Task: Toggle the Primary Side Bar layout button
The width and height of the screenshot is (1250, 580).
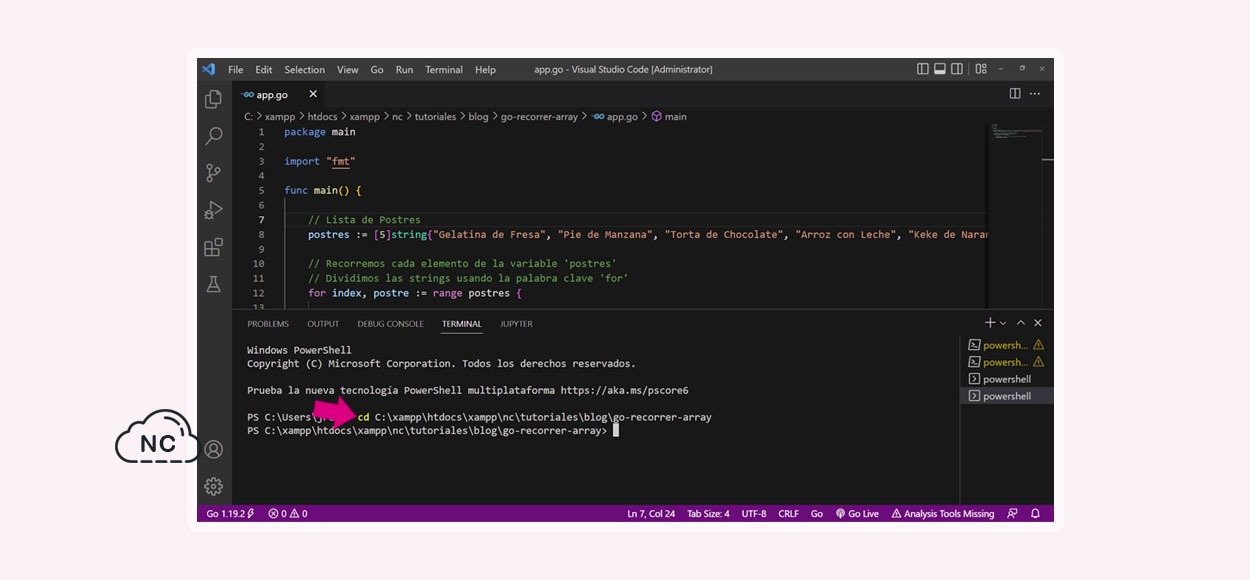Action: click(923, 69)
